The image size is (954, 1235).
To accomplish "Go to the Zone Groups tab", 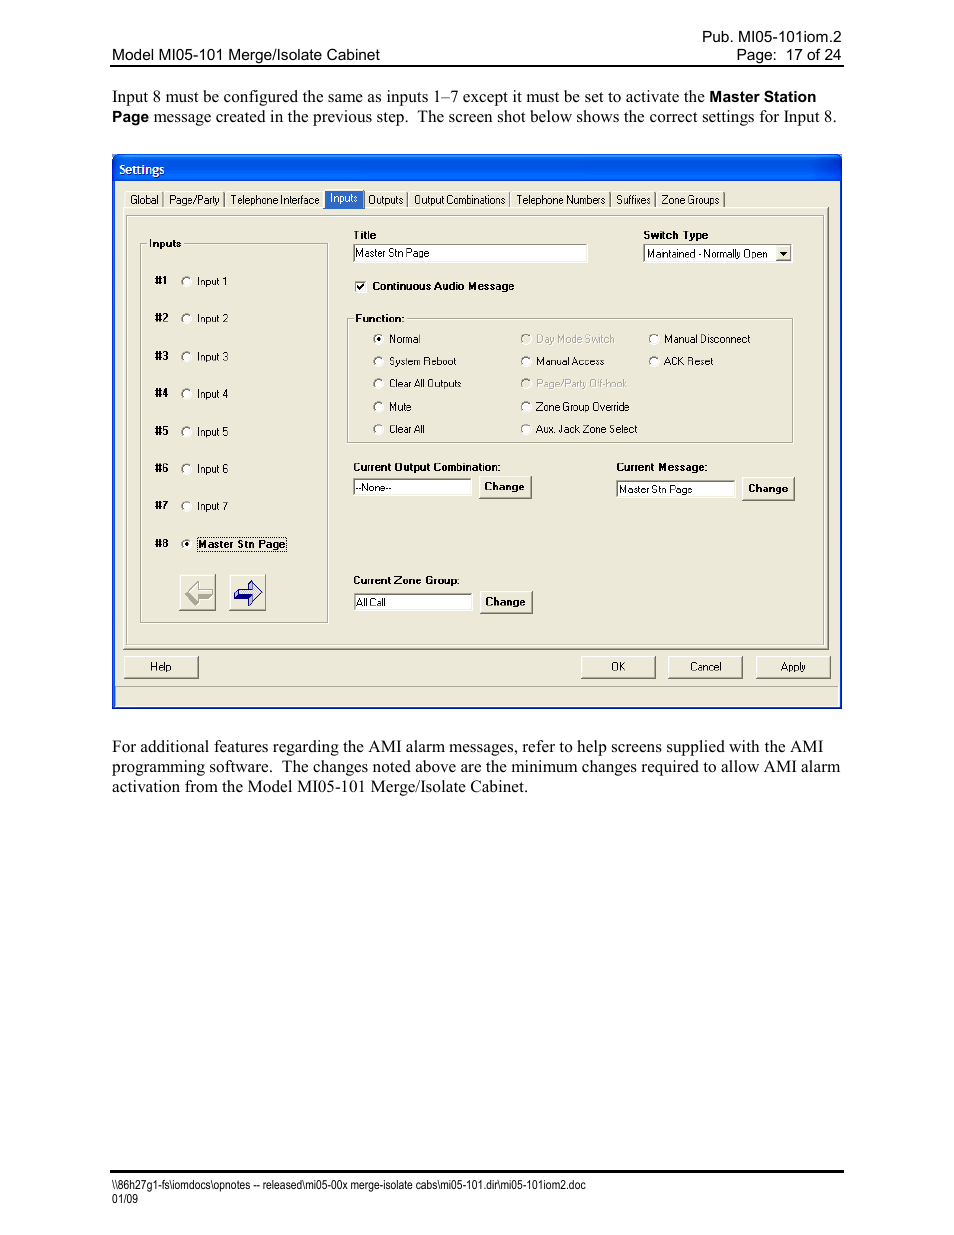I will pyautogui.click(x=690, y=200).
